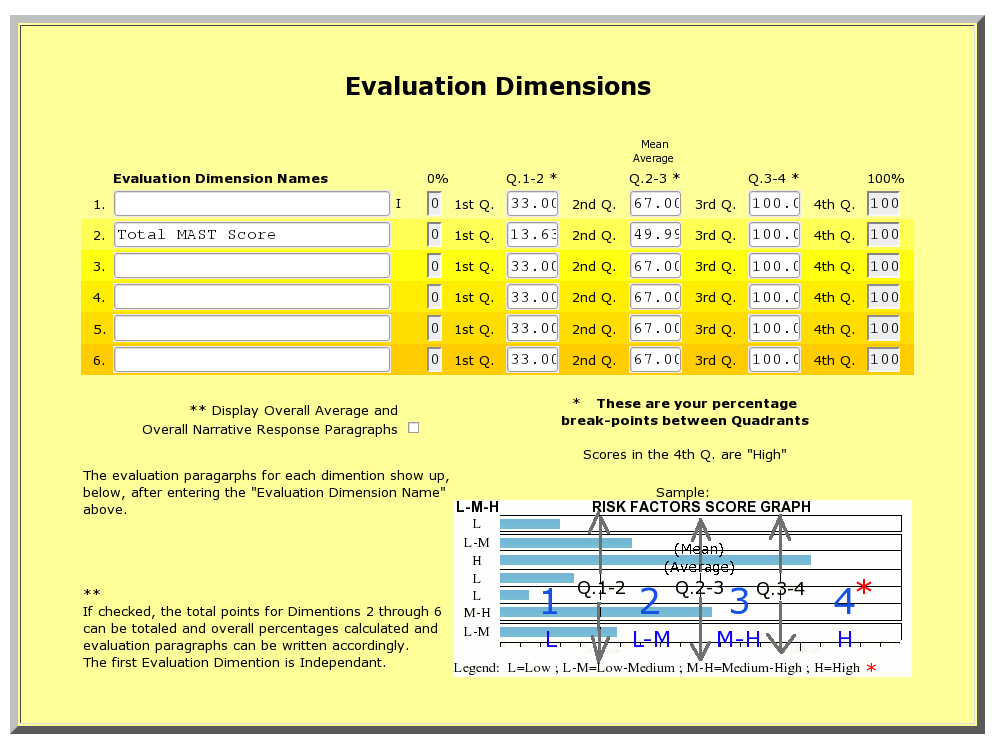Image resolution: width=996 pixels, height=747 pixels.
Task: Focus the row 4 dimension name field
Action: [x=252, y=297]
